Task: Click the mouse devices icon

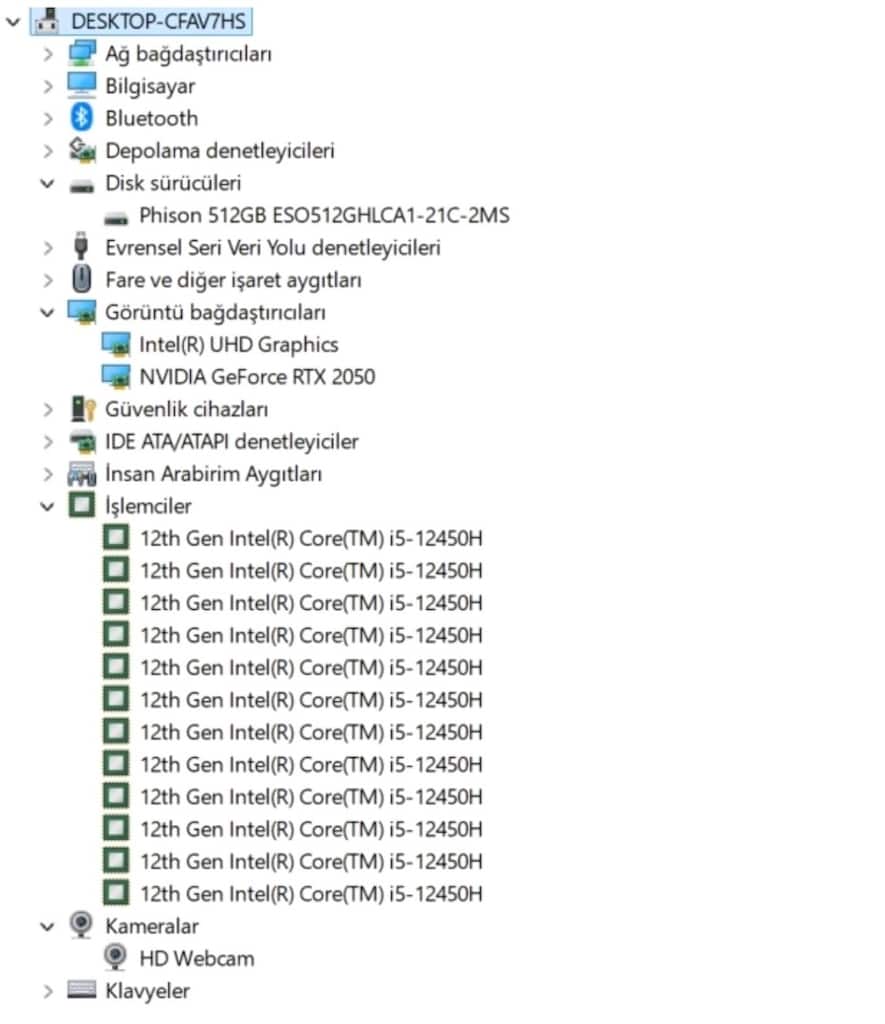Action: click(82, 280)
